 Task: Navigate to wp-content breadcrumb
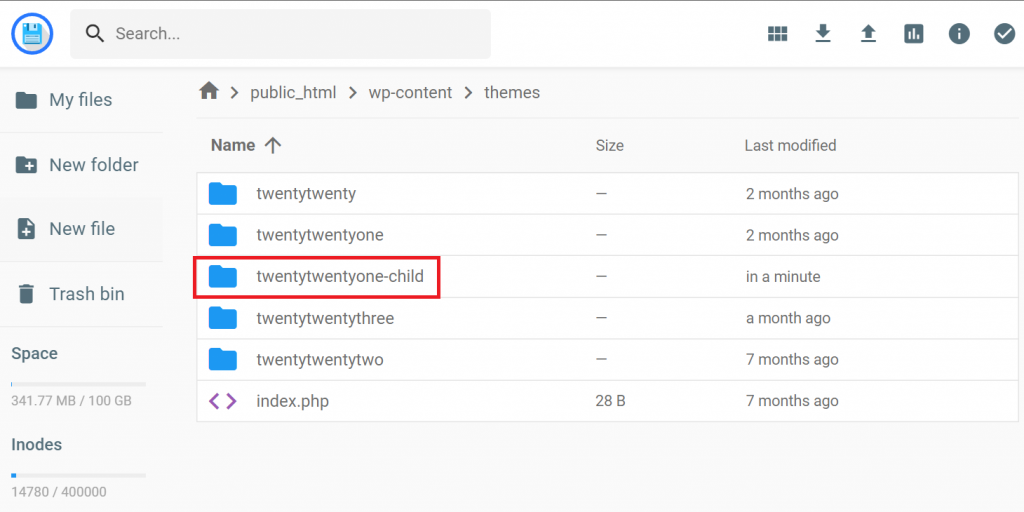pos(410,92)
